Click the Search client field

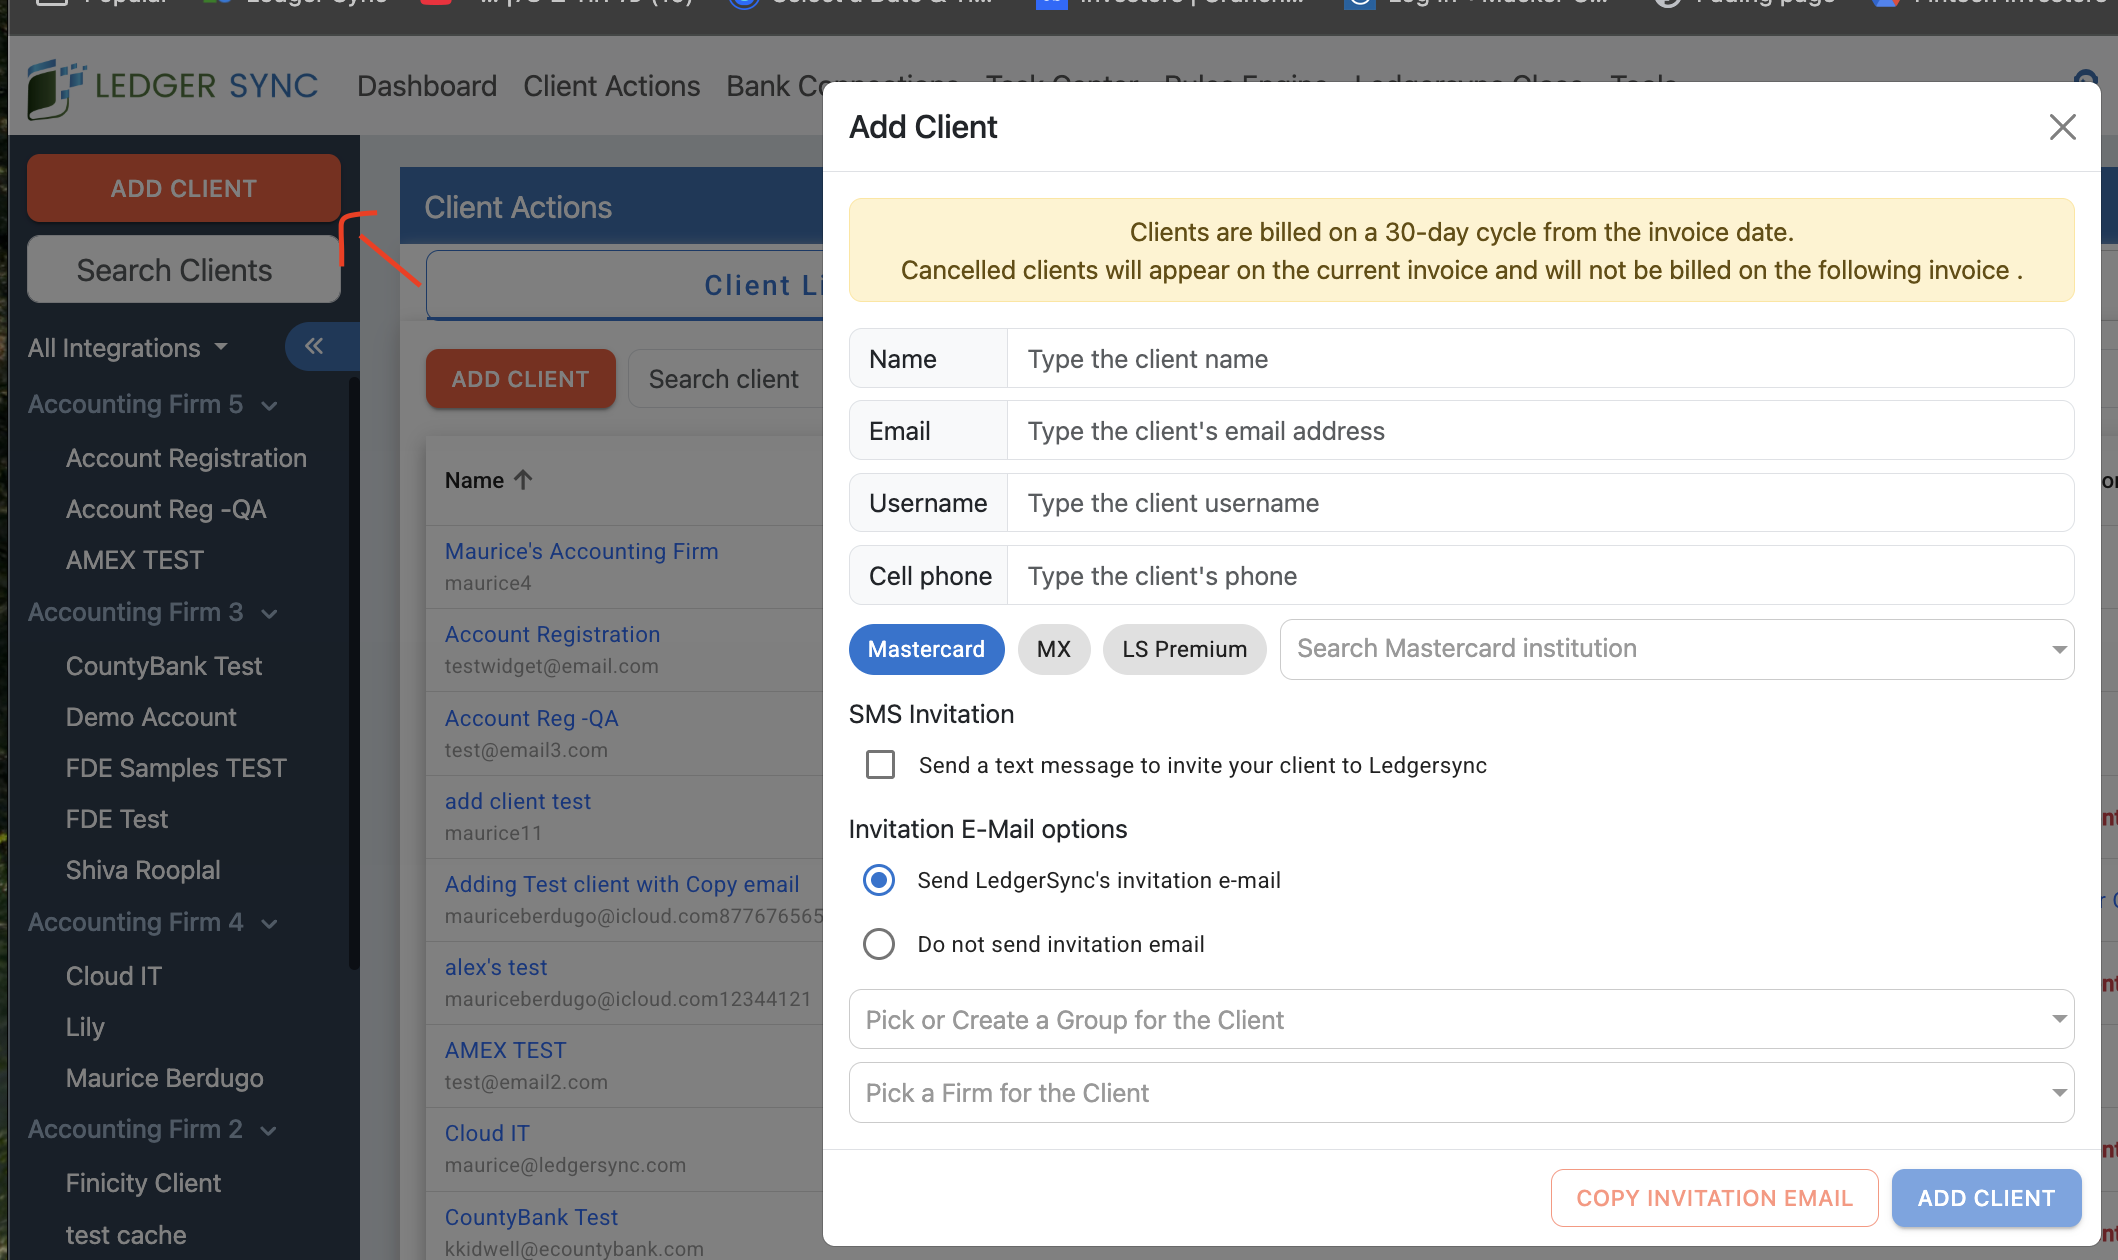tap(726, 379)
